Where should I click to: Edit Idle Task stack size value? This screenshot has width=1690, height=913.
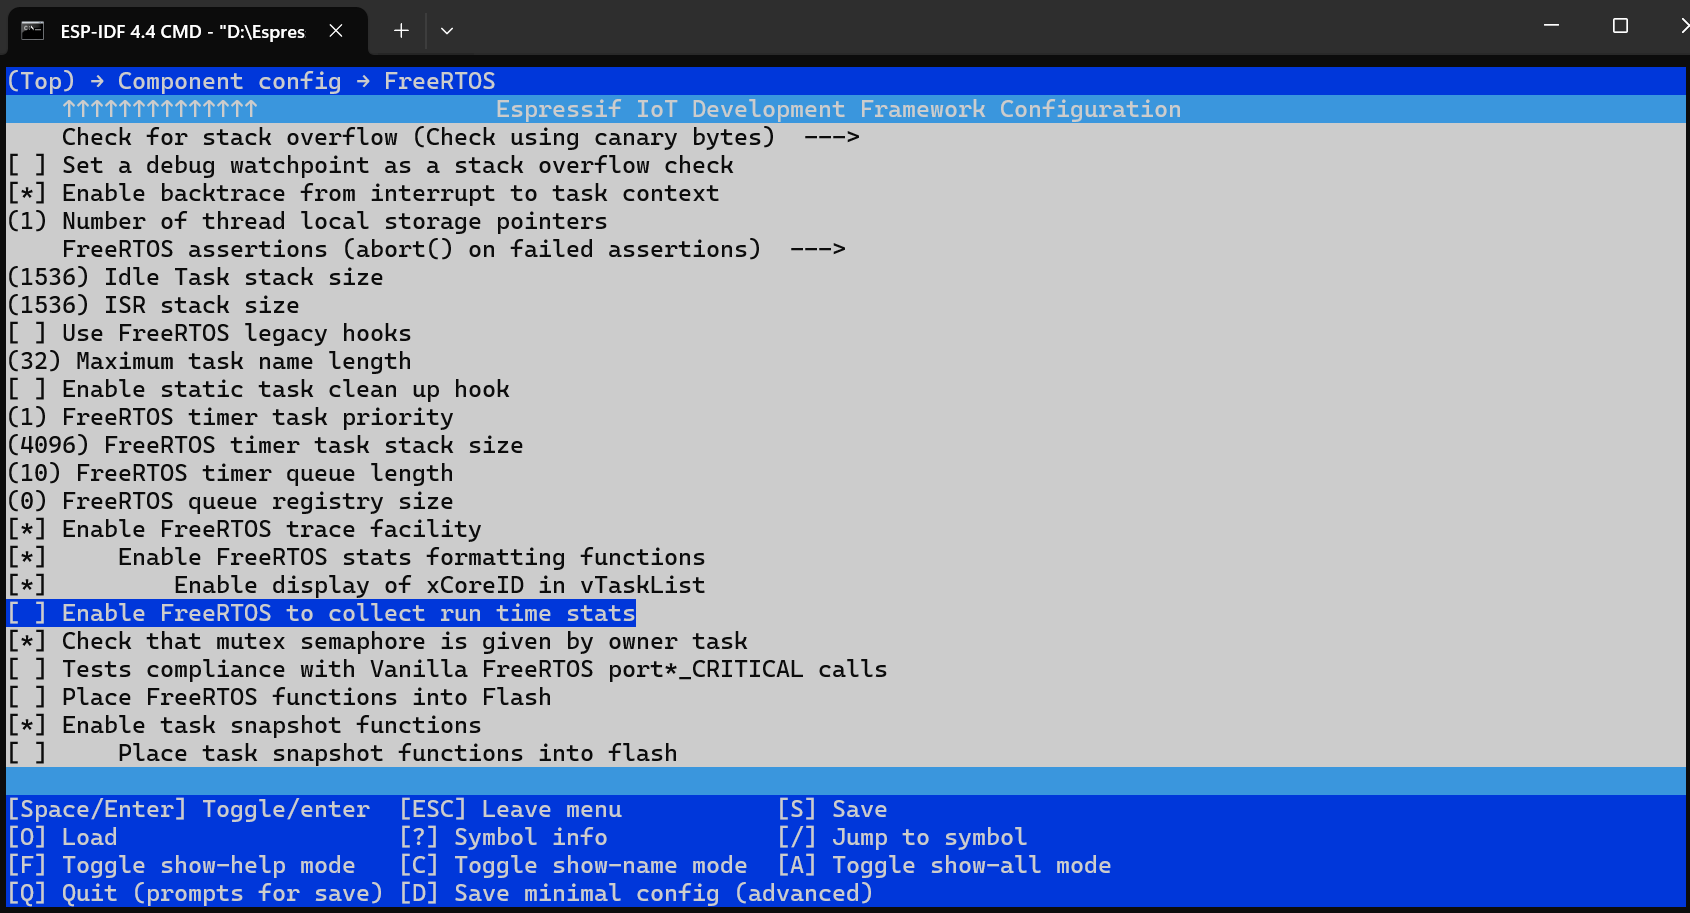(x=195, y=277)
